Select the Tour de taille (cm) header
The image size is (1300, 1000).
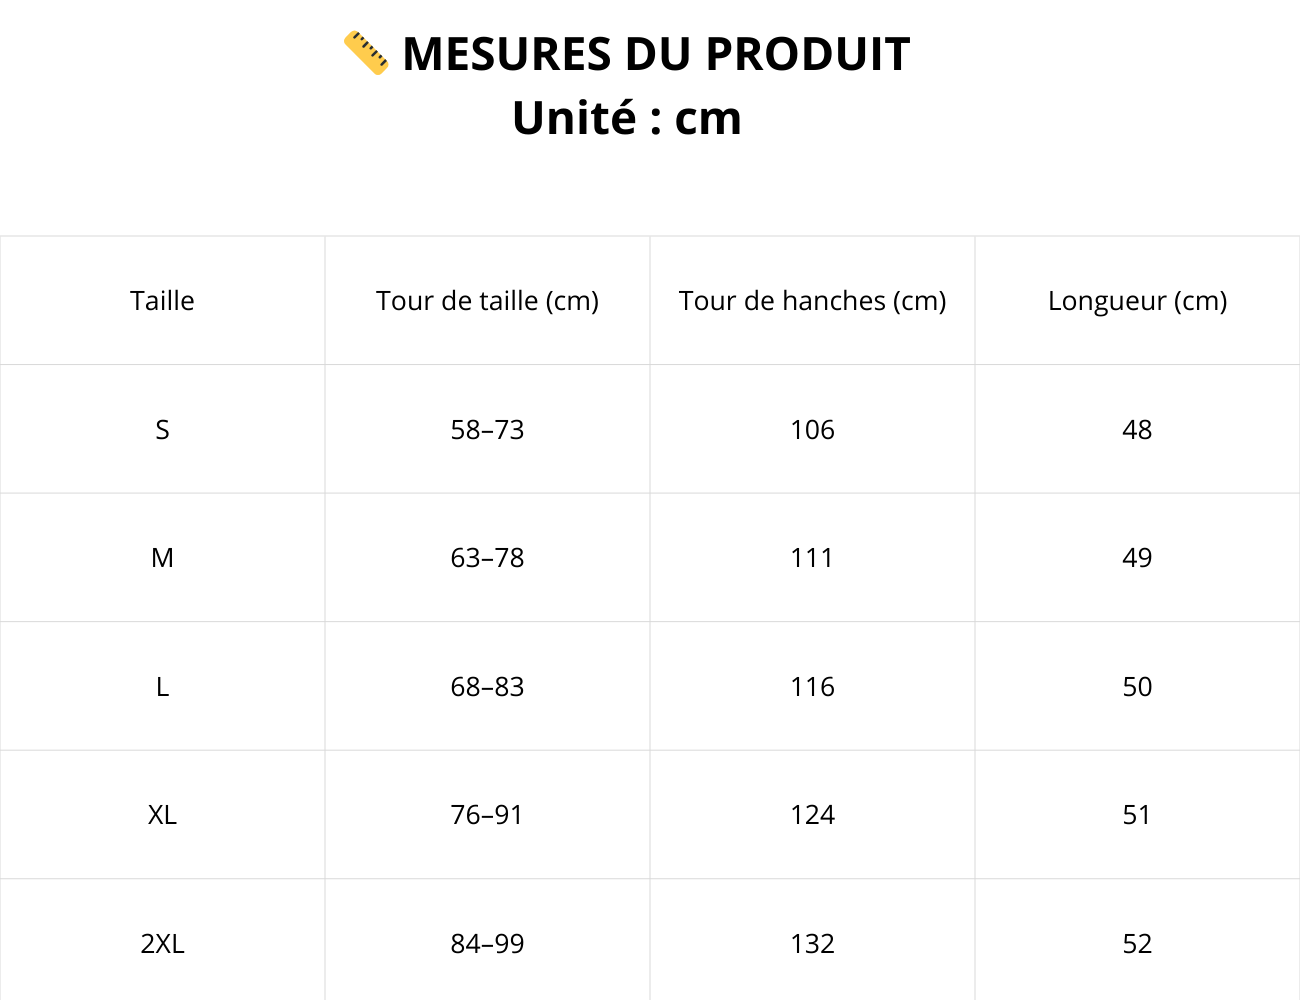[x=487, y=301]
